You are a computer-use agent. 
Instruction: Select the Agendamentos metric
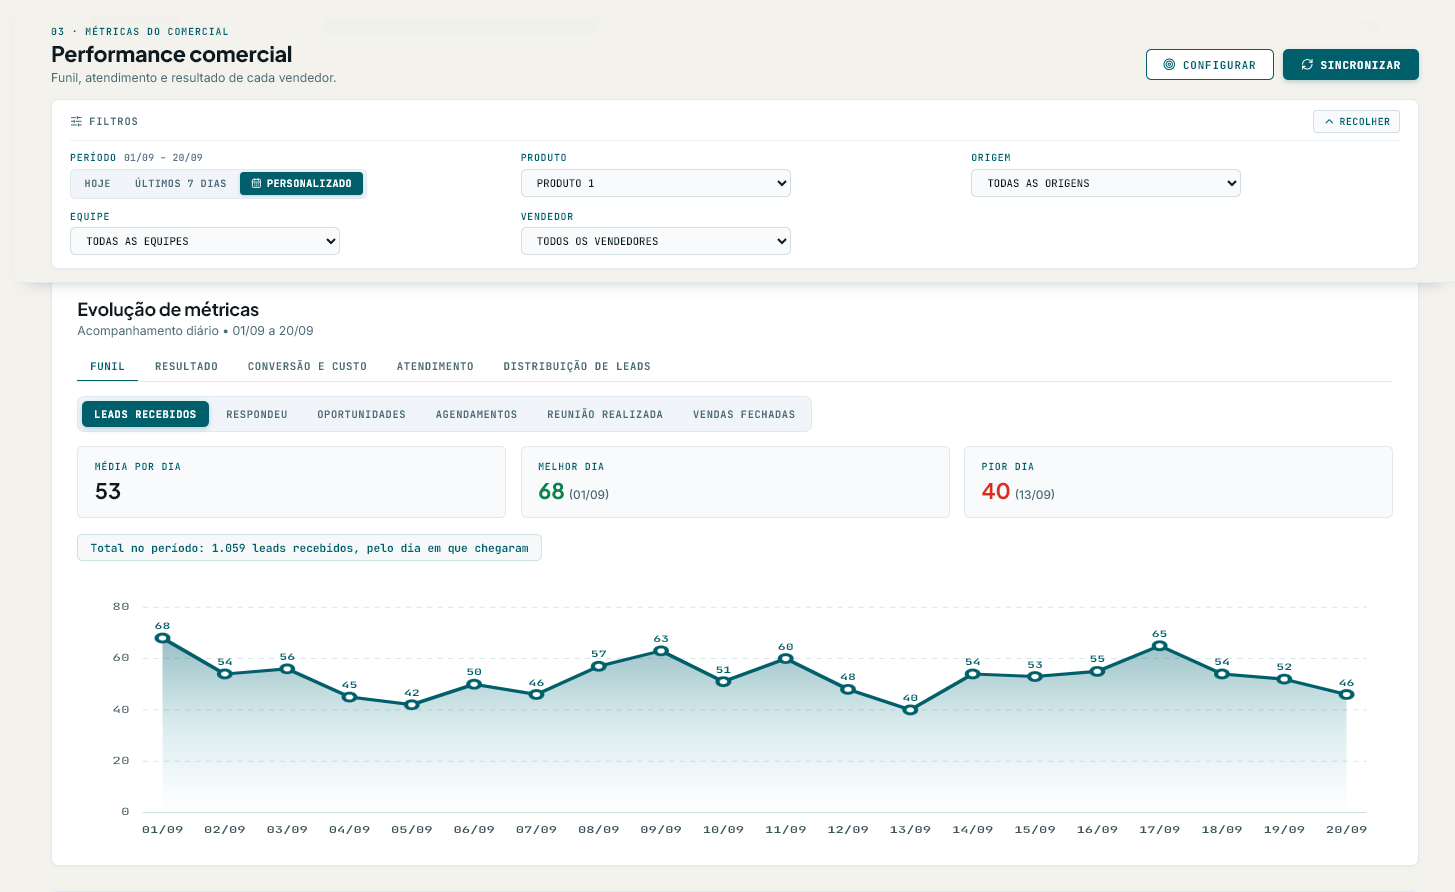pyautogui.click(x=477, y=414)
